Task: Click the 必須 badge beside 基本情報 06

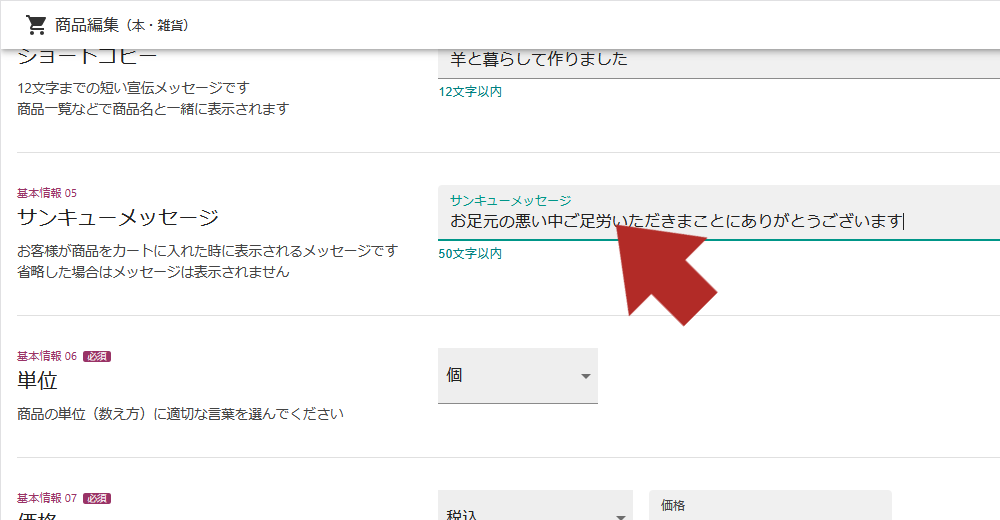Action: pos(97,357)
